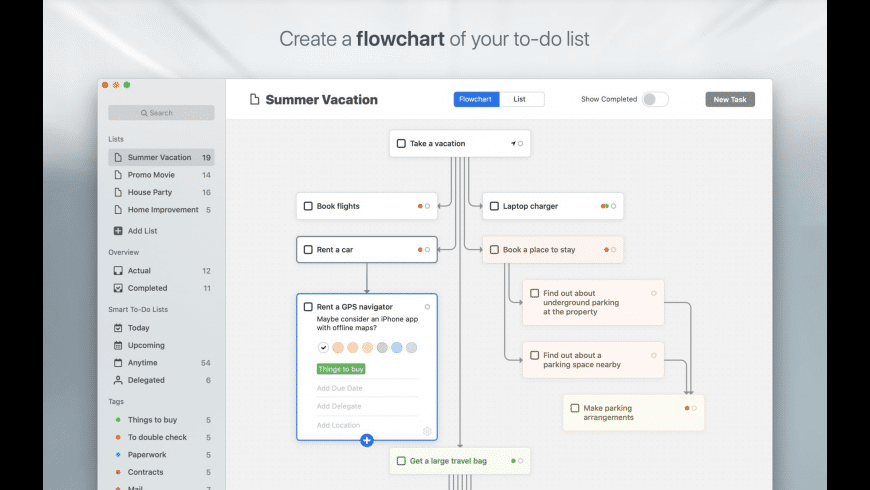Check off Get a large travel bag
This screenshot has width=870, height=490.
click(401, 461)
